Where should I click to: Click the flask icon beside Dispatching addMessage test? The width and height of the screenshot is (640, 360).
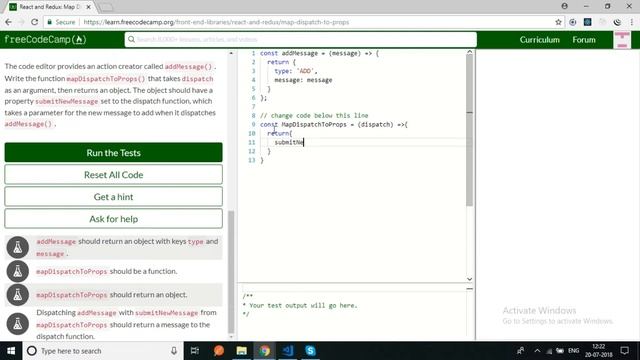click(x=18, y=324)
